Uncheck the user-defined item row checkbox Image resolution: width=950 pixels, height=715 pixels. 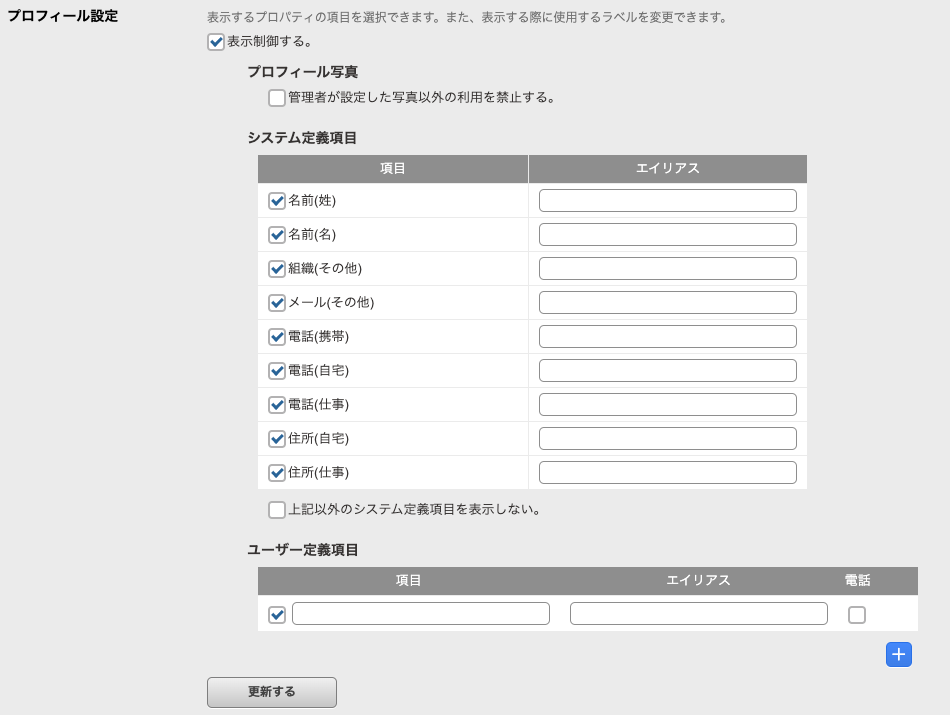[277, 615]
